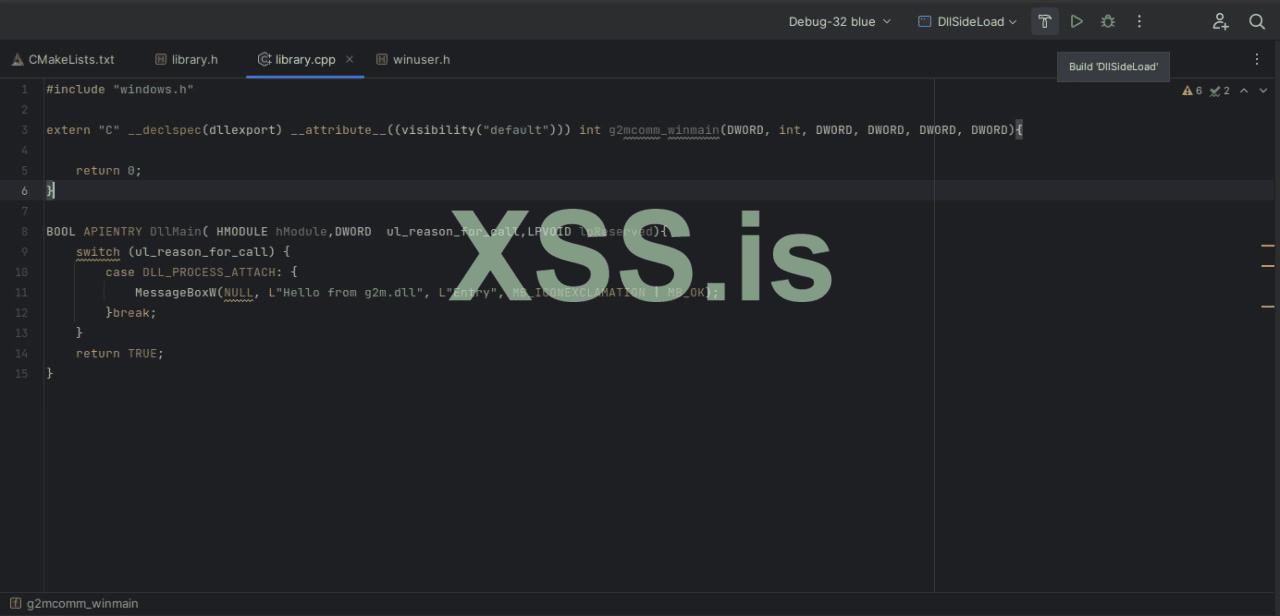Click the DllMain function name
This screenshot has height=616, width=1280.
(175, 231)
